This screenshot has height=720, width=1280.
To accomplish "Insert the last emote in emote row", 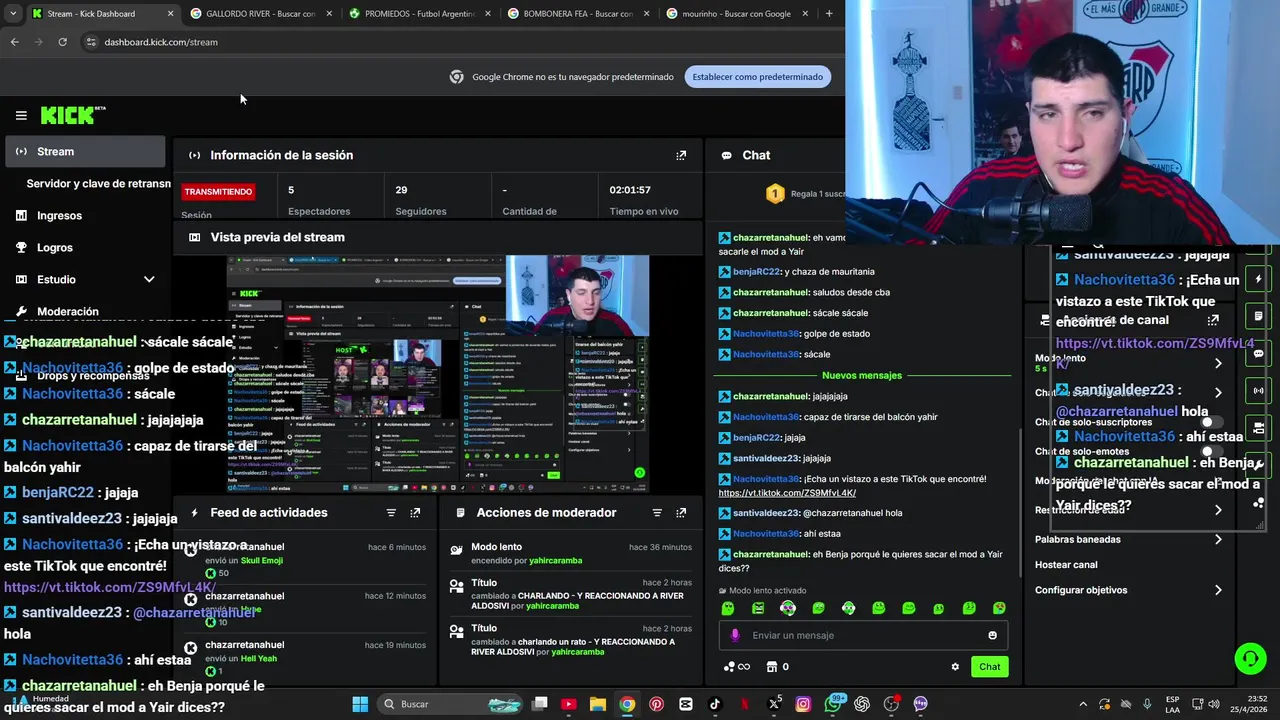I will (x=999, y=608).
